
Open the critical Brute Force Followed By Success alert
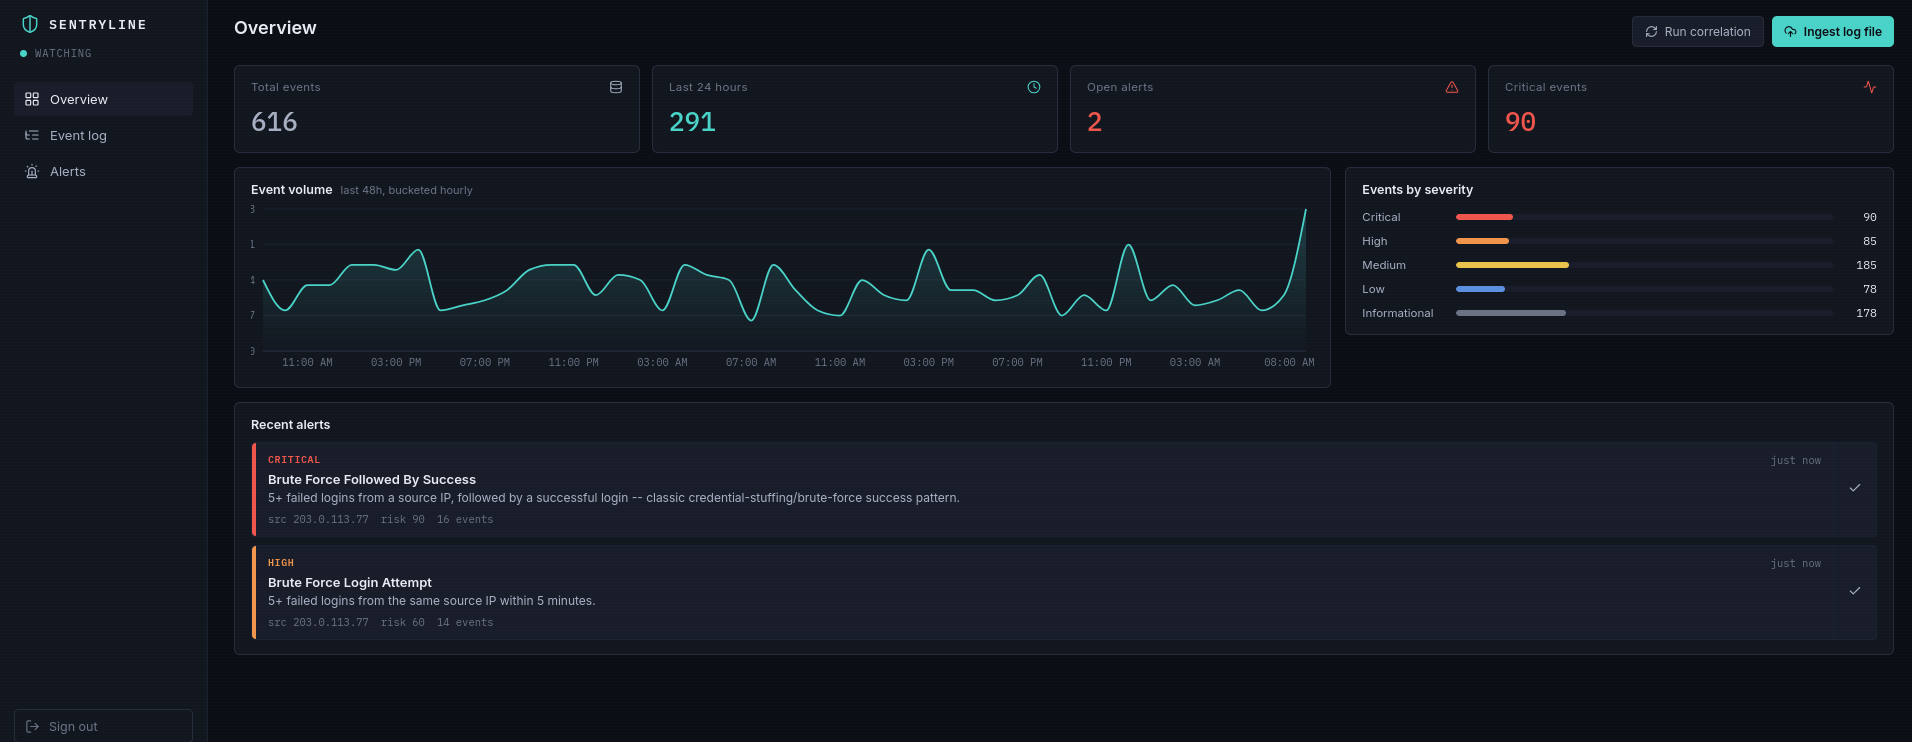pyautogui.click(x=1064, y=489)
